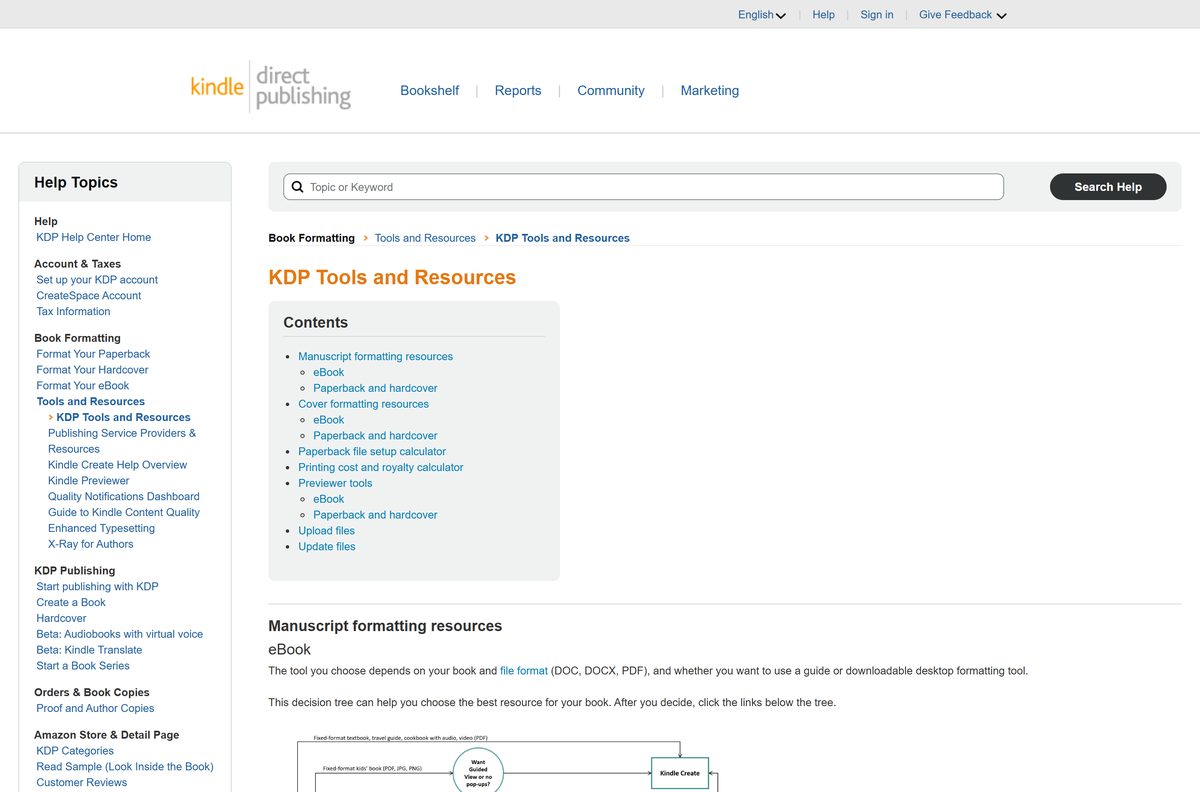This screenshot has width=1200, height=792.
Task: Click KDP Tools and Resources breadcrumb
Action: pyautogui.click(x=563, y=238)
